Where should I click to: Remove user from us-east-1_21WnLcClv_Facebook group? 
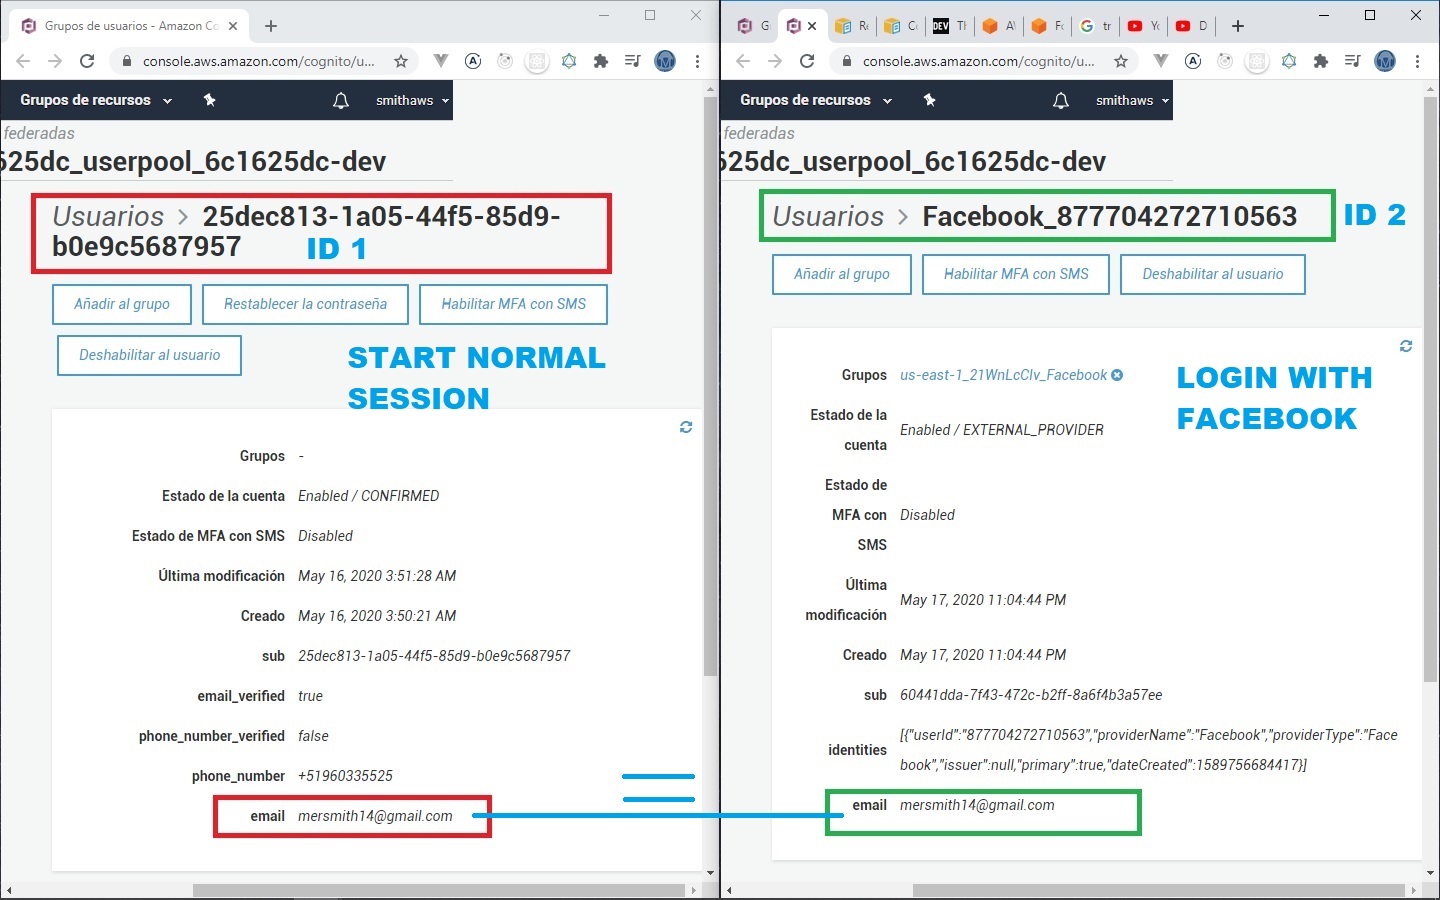pyautogui.click(x=1117, y=375)
